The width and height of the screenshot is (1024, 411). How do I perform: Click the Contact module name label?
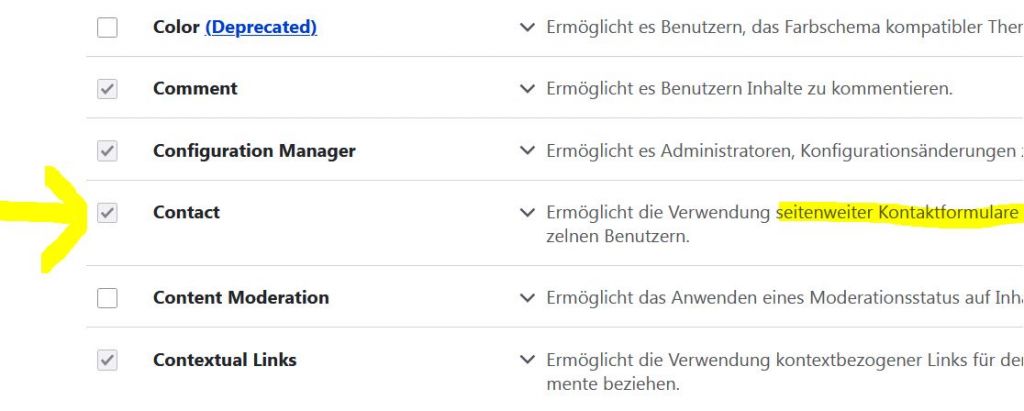point(186,213)
